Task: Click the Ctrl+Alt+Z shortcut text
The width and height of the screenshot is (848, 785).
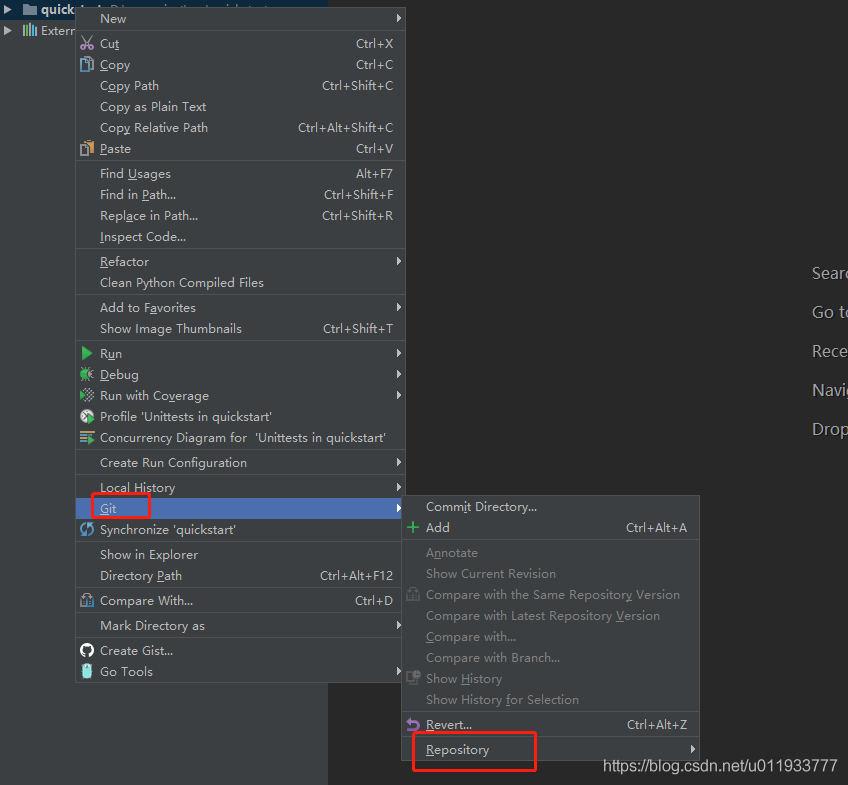Action: click(x=657, y=724)
